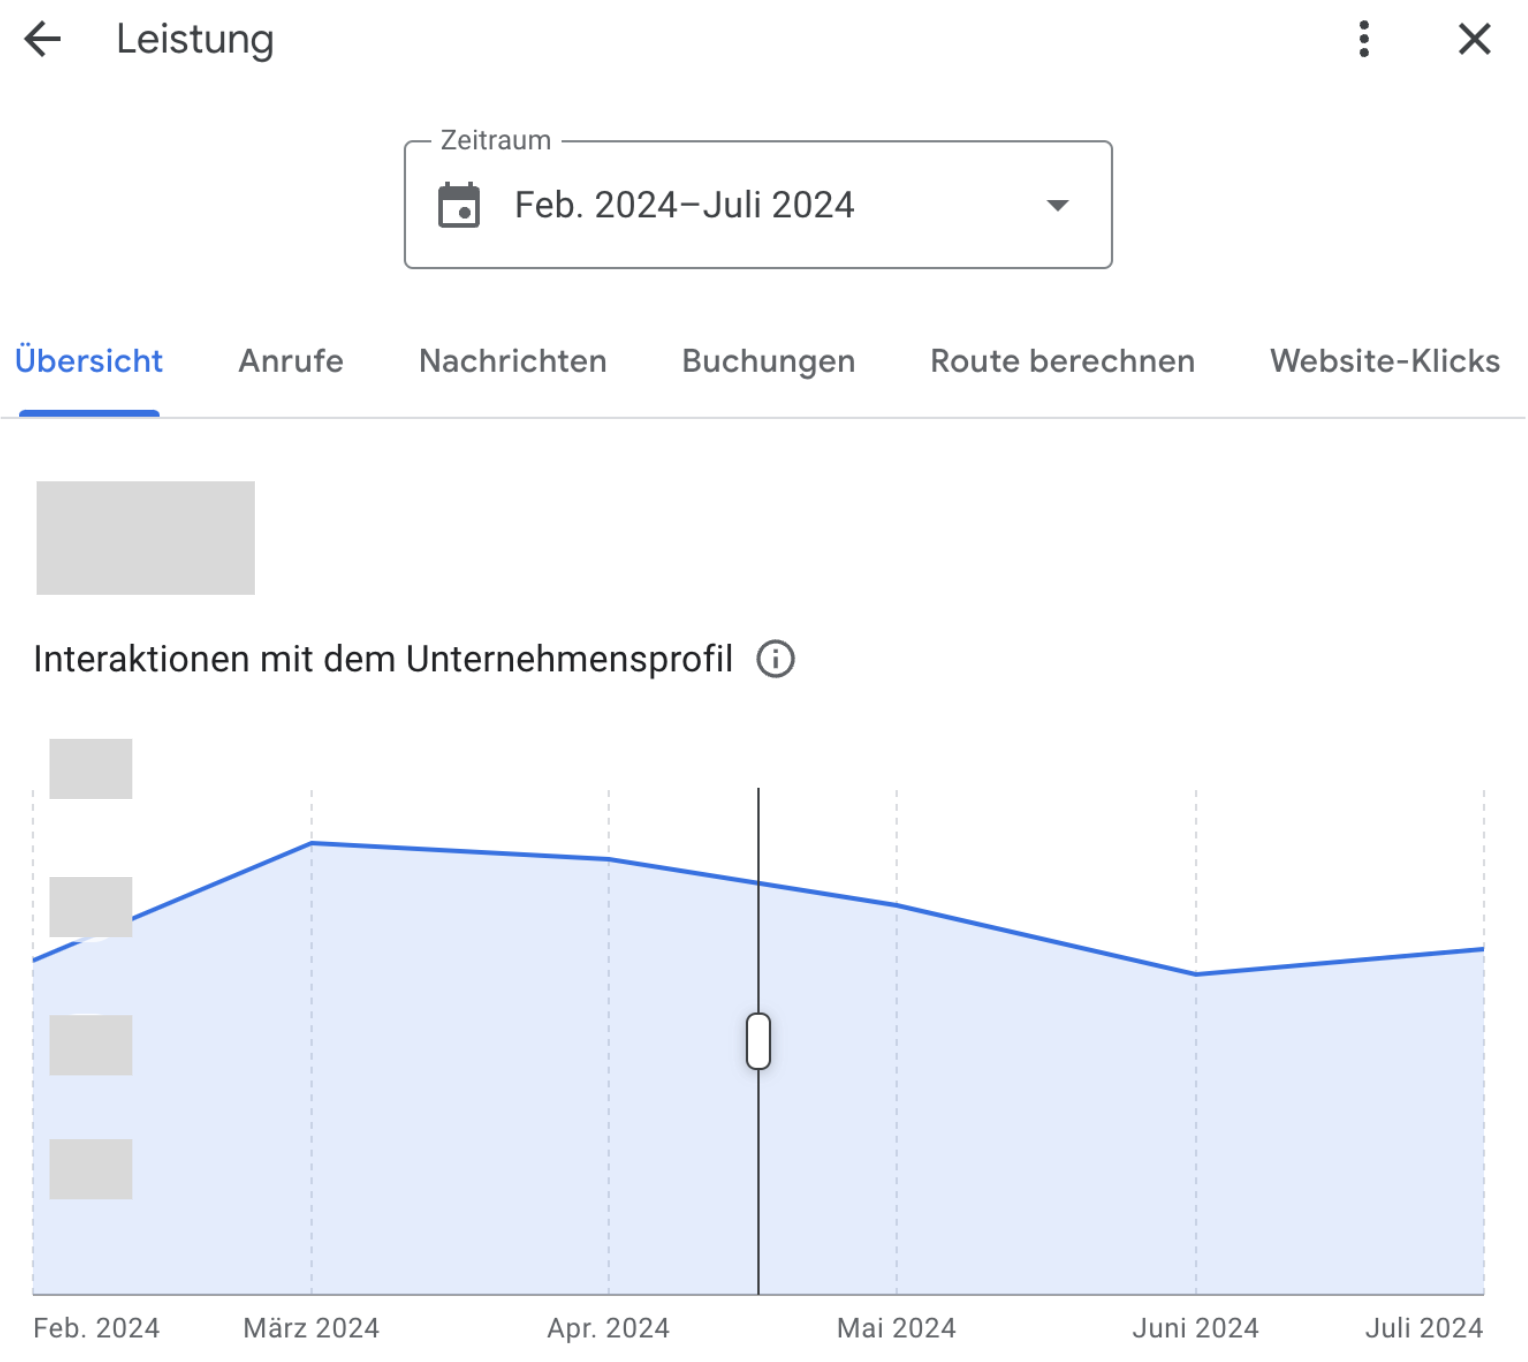
Task: Open the Route berechnen tab
Action: pos(1063,361)
